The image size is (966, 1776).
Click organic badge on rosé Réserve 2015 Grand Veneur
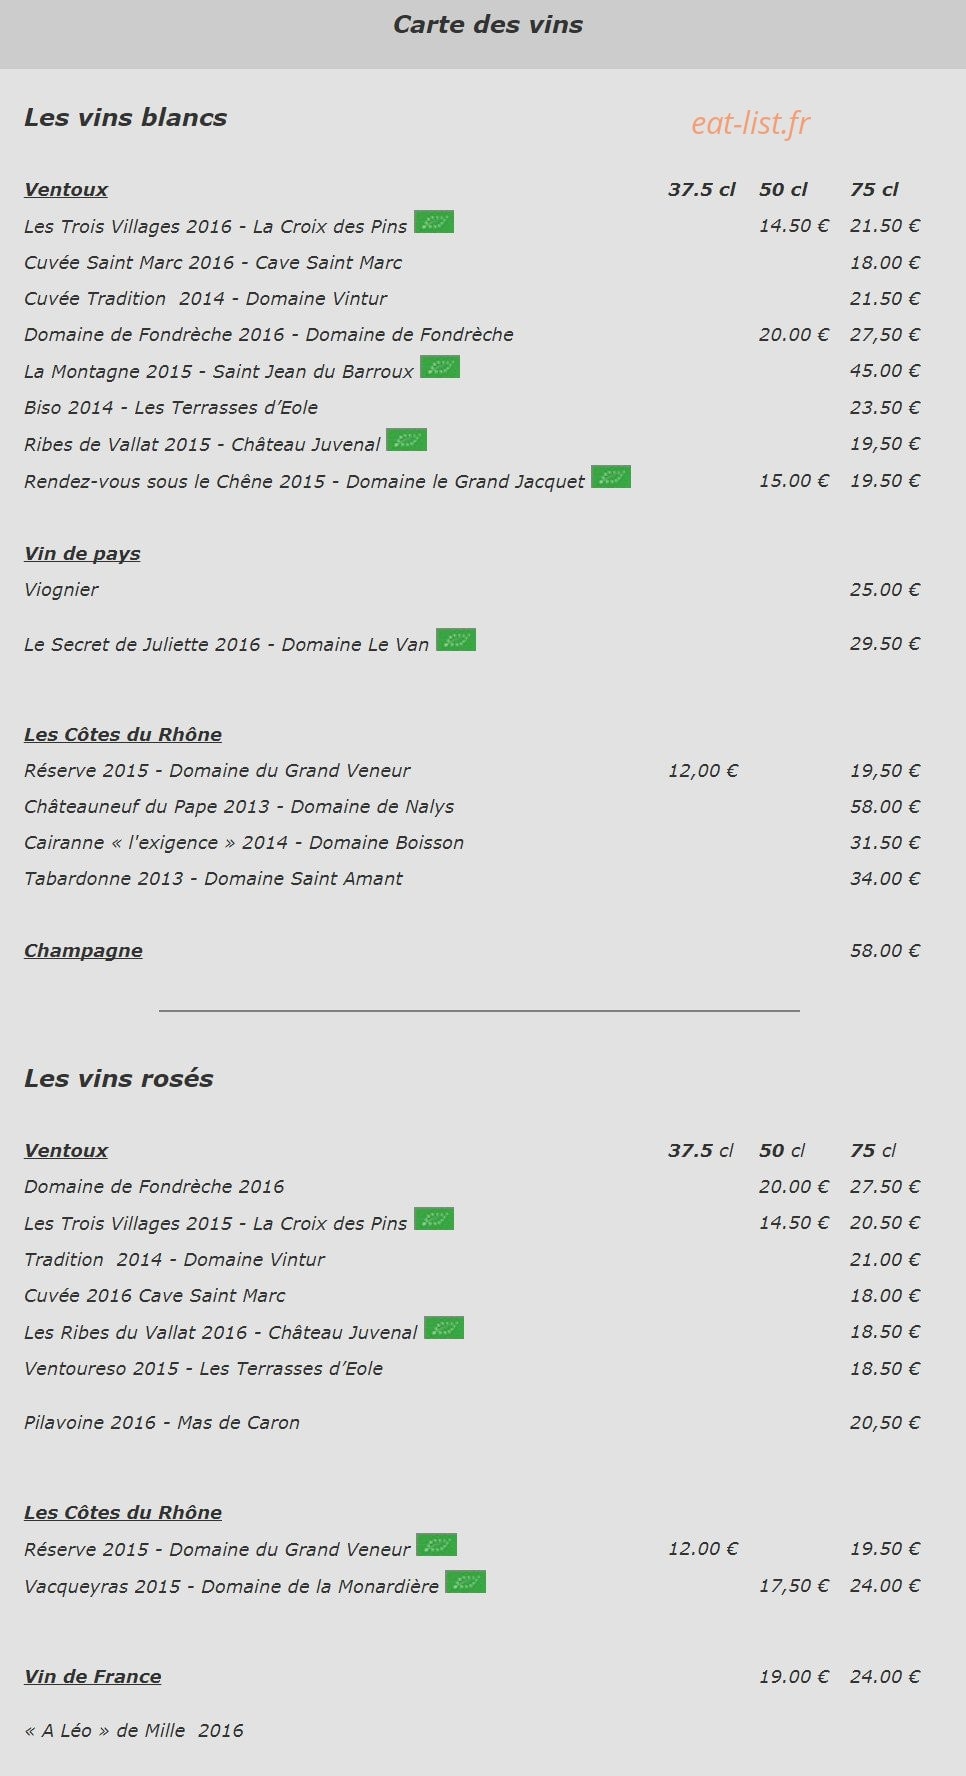[x=437, y=1545]
